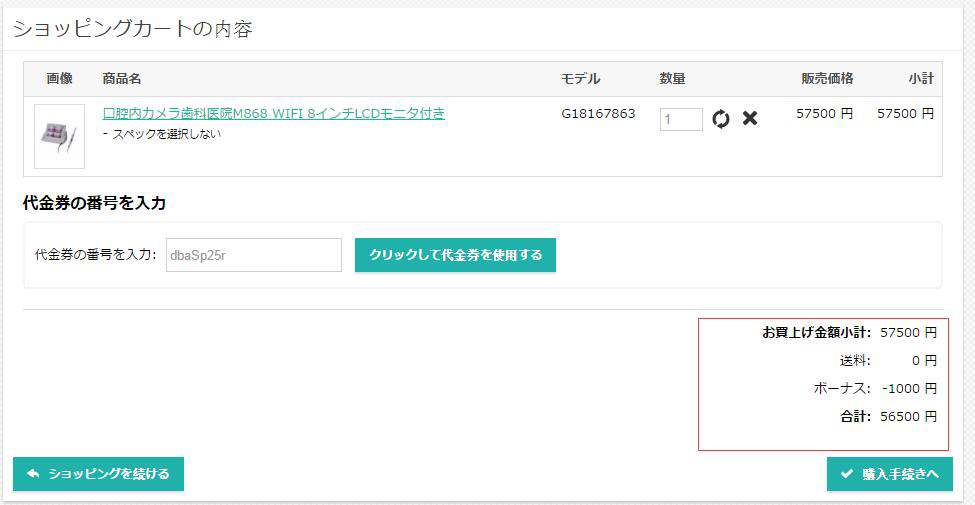Screen dimensions: 975x505
Task: Click the coupon number input field
Action: coord(254,255)
